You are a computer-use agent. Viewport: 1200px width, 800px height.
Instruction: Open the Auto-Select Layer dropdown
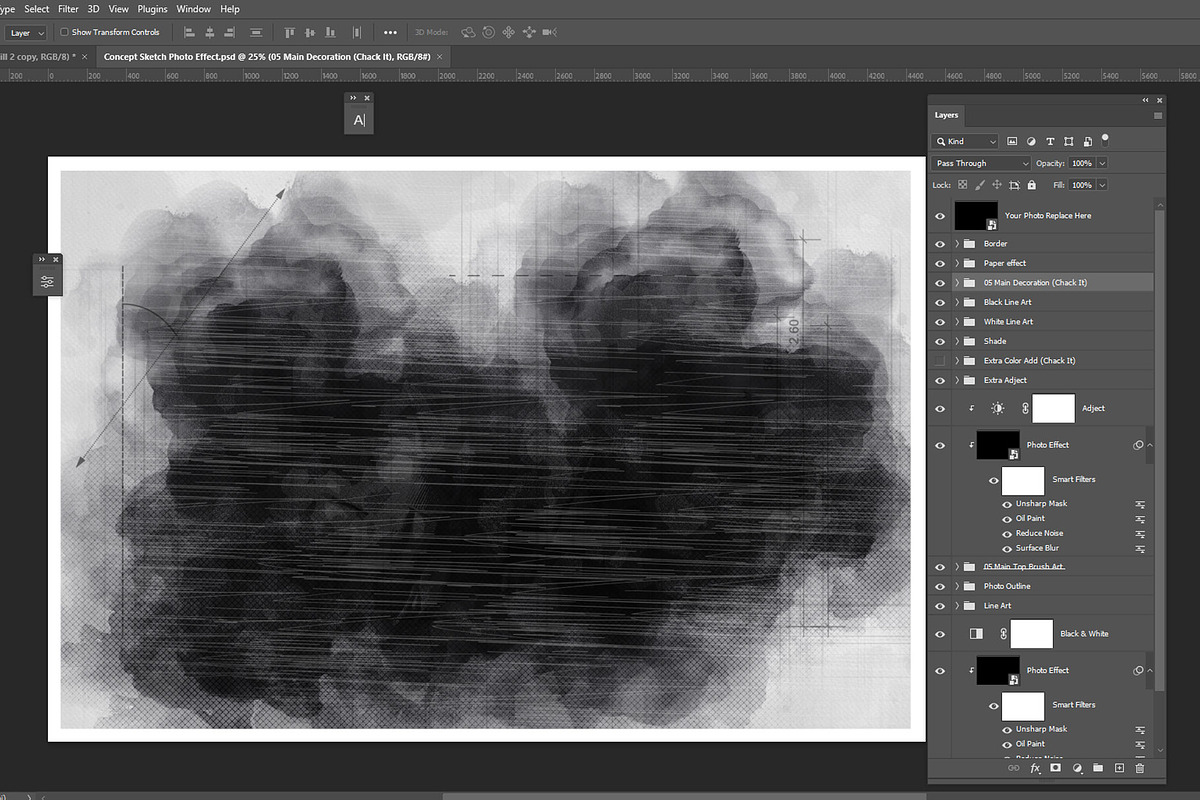click(26, 32)
